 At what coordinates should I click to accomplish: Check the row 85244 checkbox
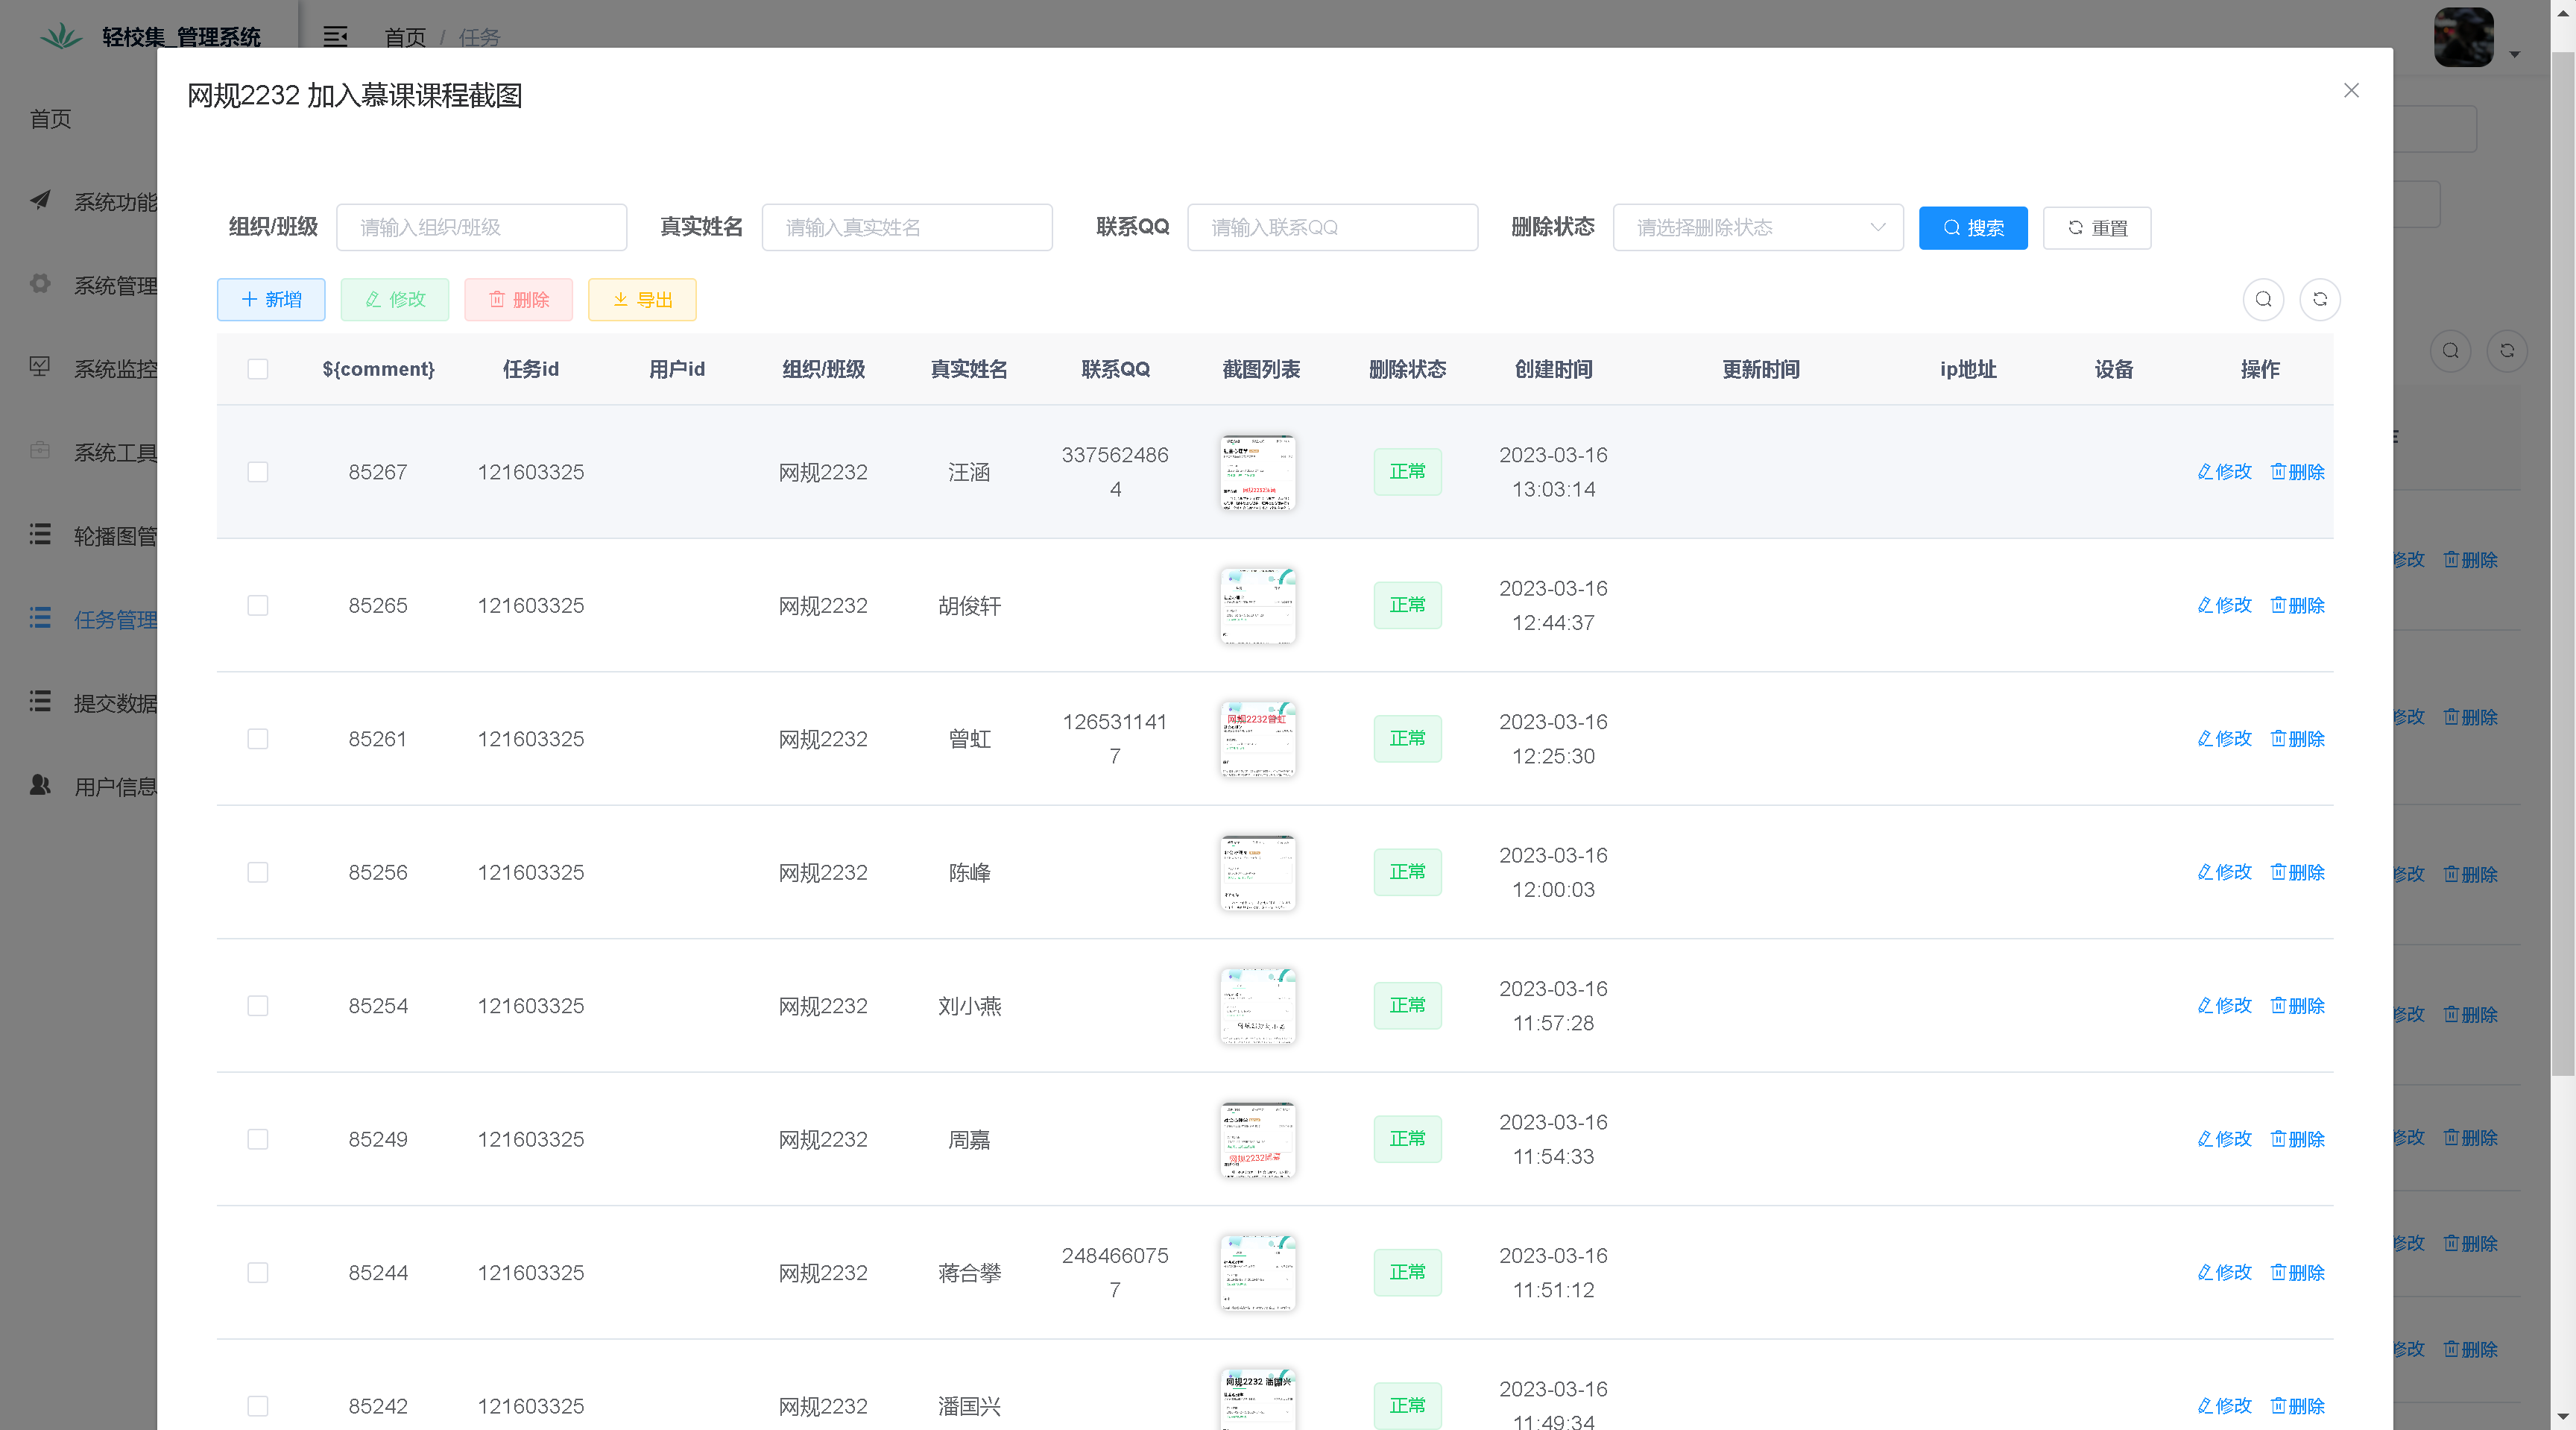pyautogui.click(x=258, y=1273)
